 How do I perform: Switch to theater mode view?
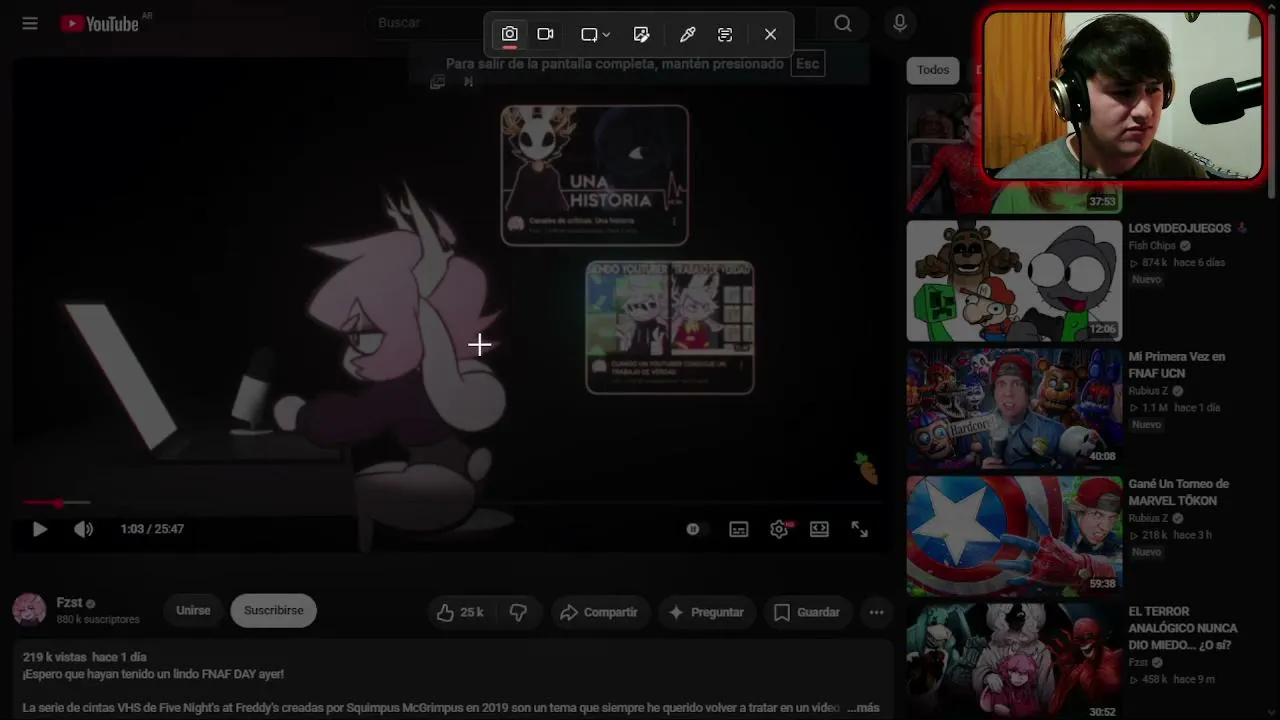click(x=820, y=529)
